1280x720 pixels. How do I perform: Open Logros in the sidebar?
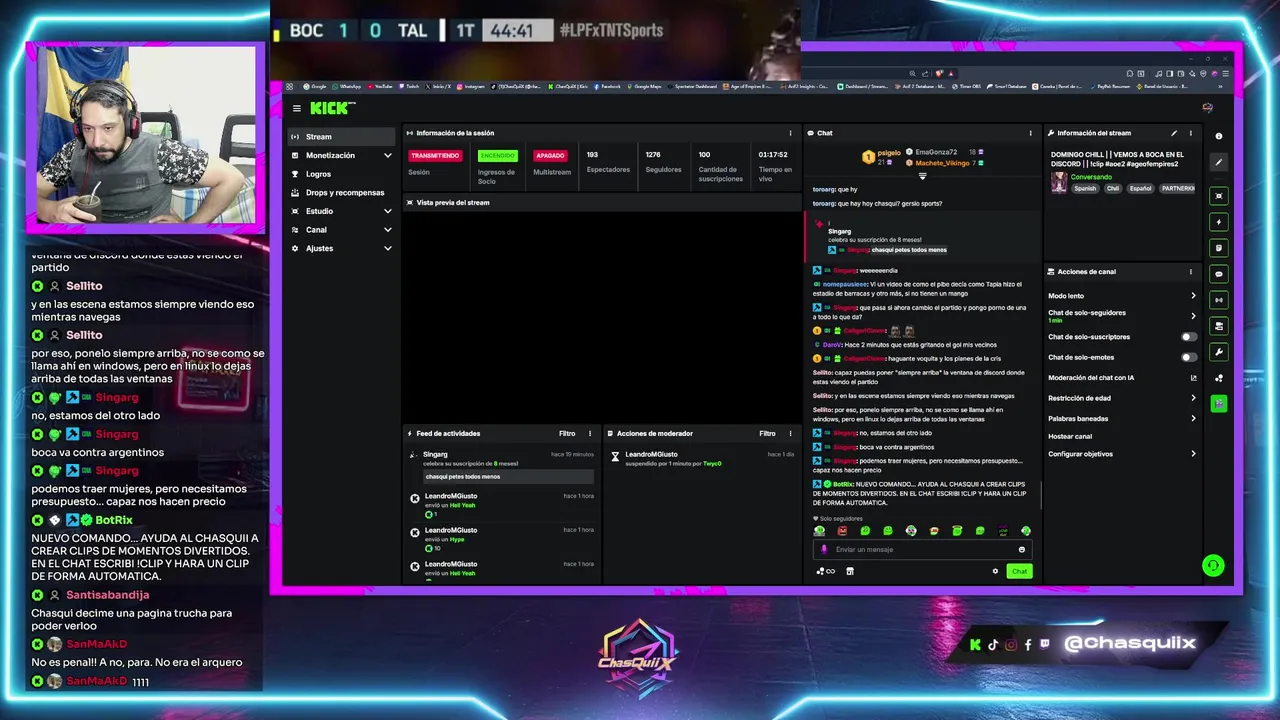tap(341, 174)
